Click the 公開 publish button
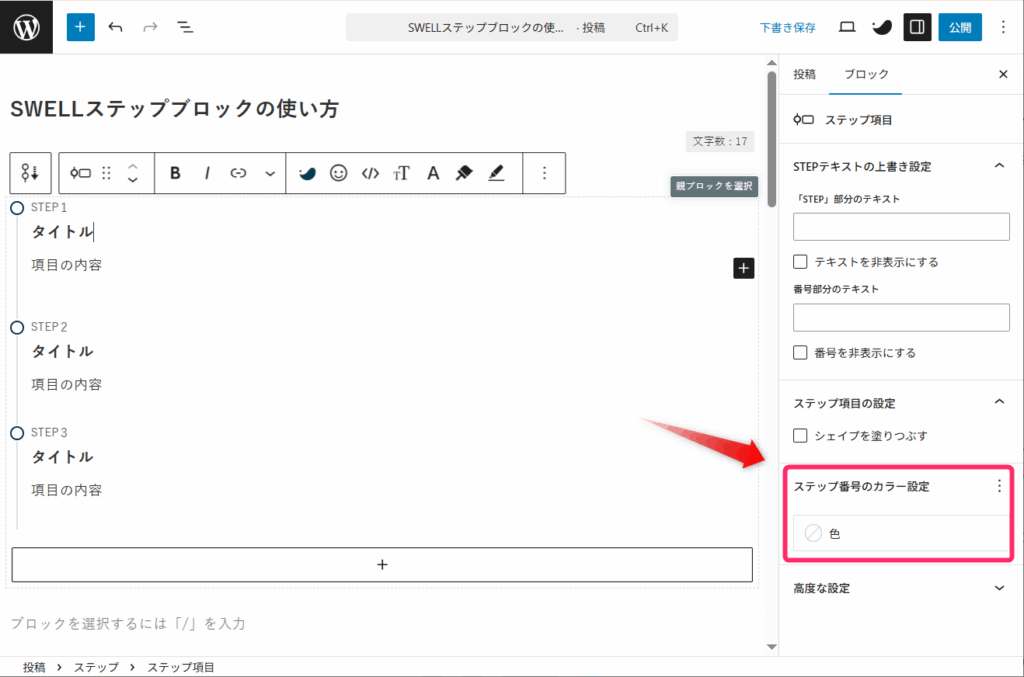This screenshot has height=677, width=1024. tap(959, 27)
